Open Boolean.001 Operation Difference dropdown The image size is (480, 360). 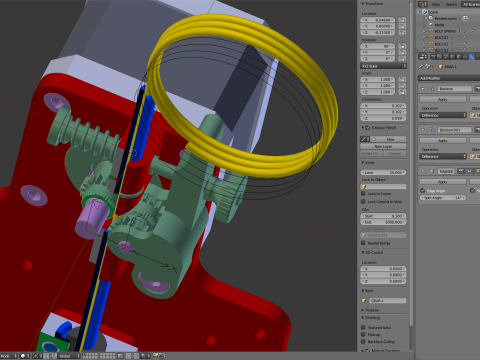[443, 156]
